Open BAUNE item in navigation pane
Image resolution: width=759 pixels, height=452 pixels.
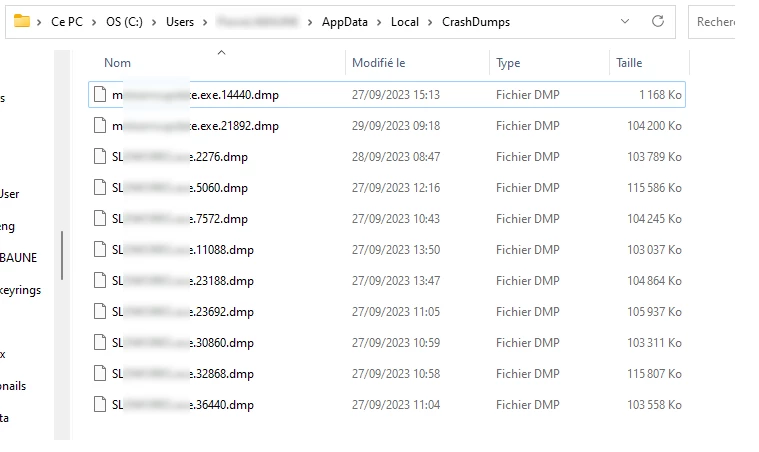pyautogui.click(x=18, y=257)
